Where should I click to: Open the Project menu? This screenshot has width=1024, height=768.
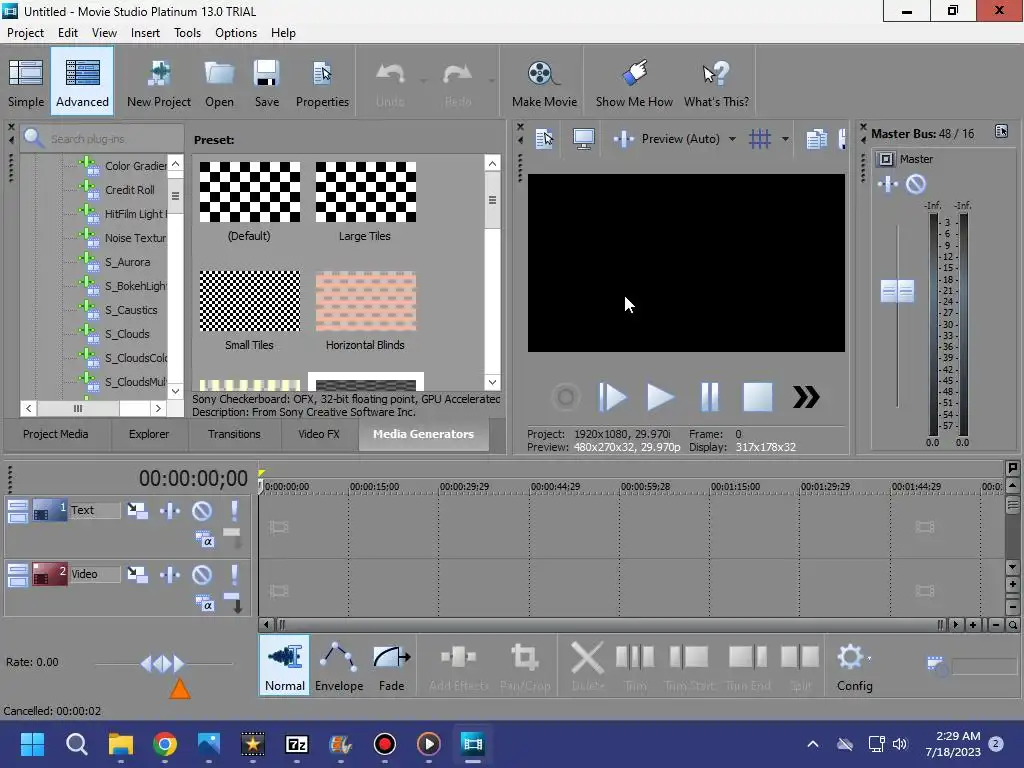(x=25, y=33)
